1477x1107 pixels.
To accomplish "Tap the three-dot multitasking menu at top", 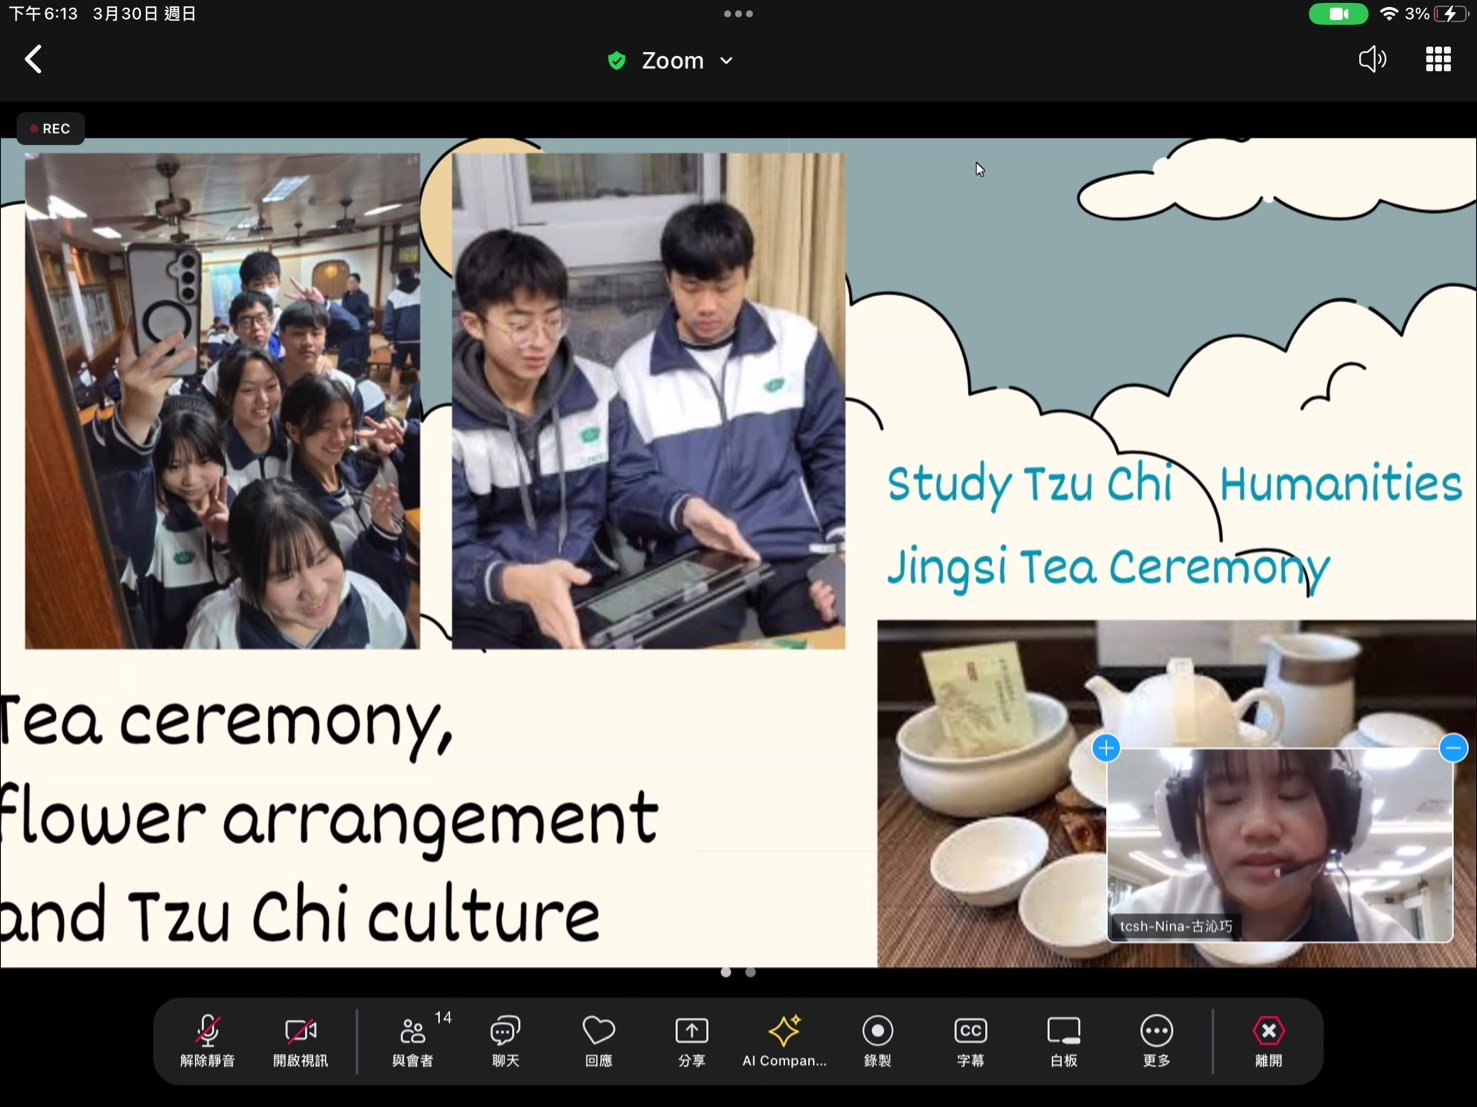I will pyautogui.click(x=738, y=14).
